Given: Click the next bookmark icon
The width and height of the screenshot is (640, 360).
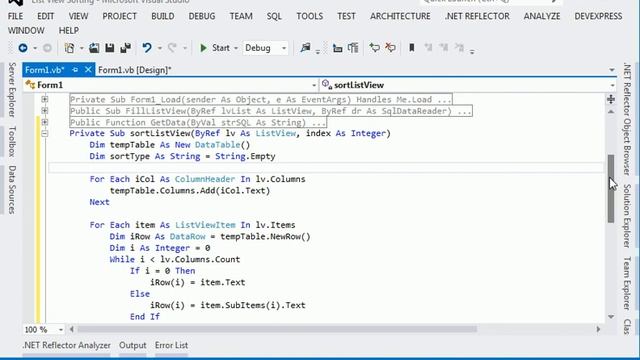Looking at the screenshot, I should tap(444, 48).
